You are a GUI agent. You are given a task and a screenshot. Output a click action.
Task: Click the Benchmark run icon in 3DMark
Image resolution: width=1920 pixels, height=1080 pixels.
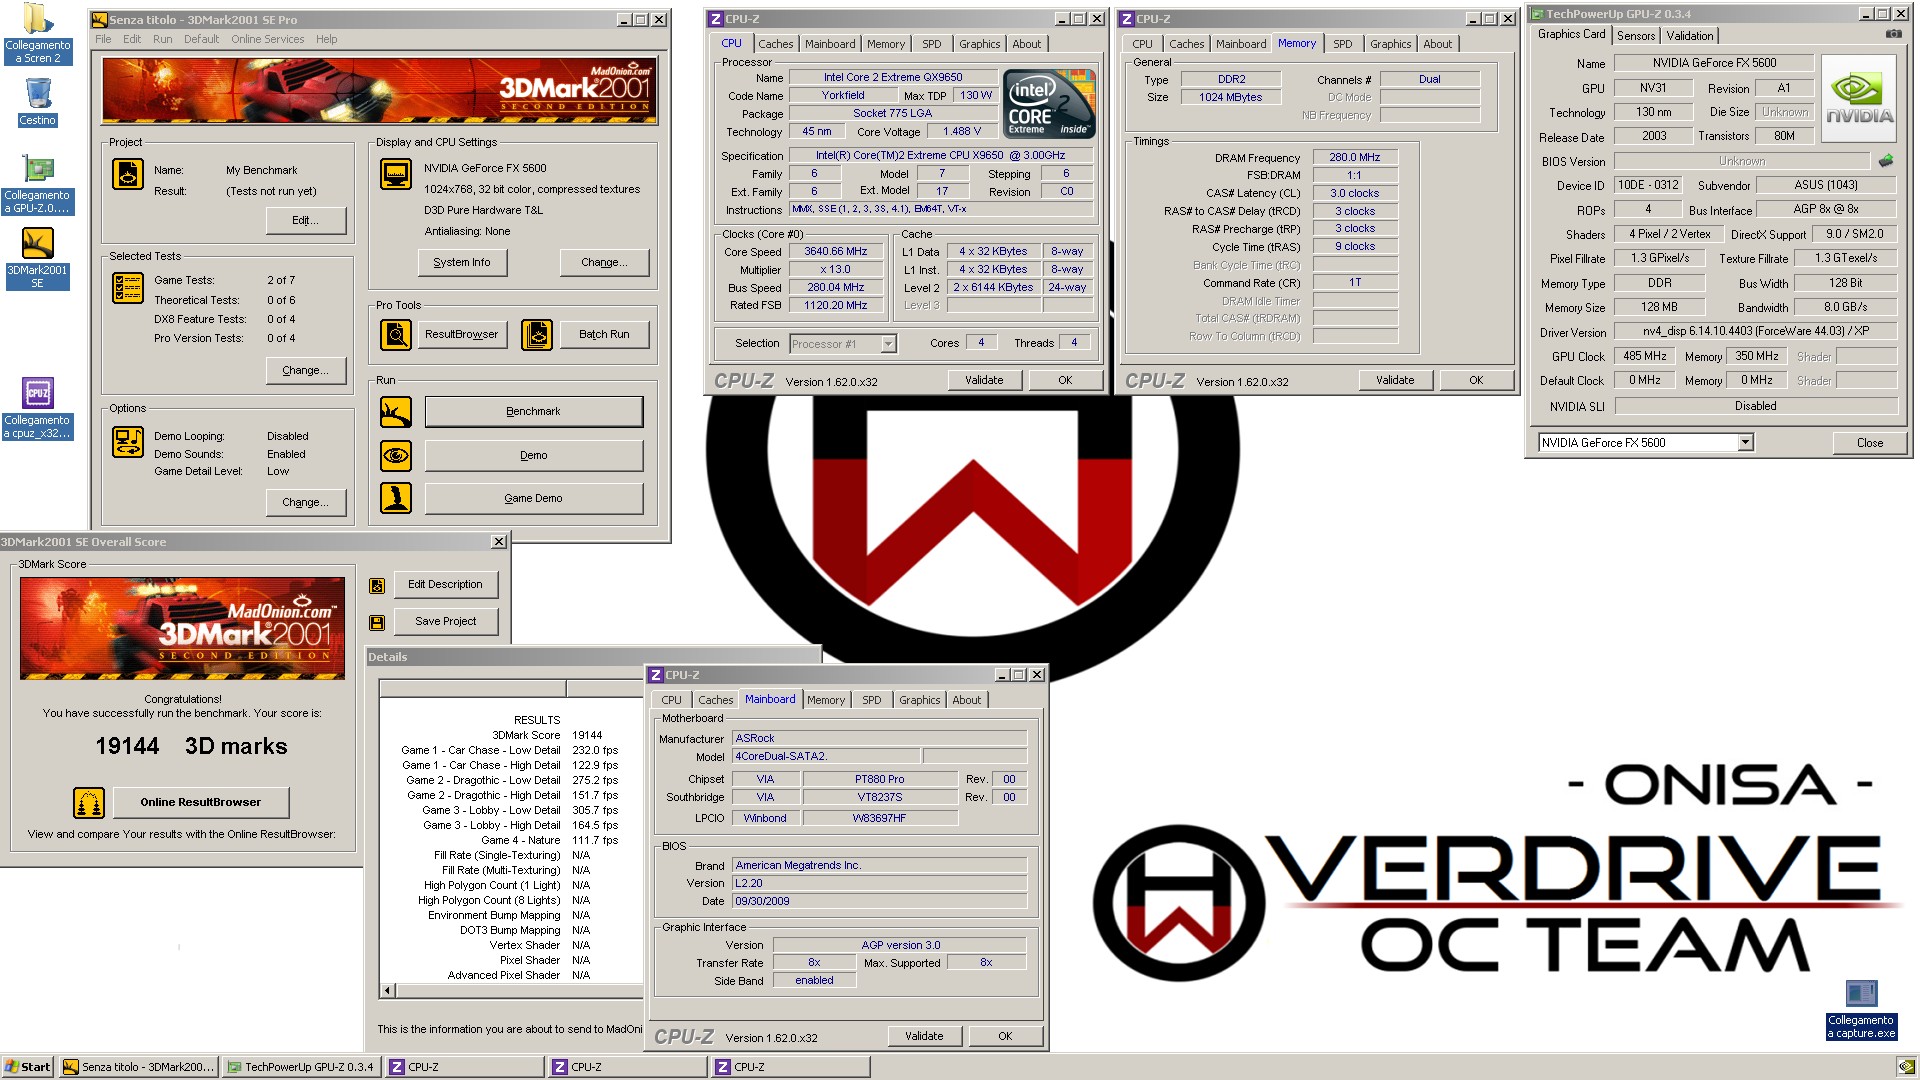click(396, 411)
